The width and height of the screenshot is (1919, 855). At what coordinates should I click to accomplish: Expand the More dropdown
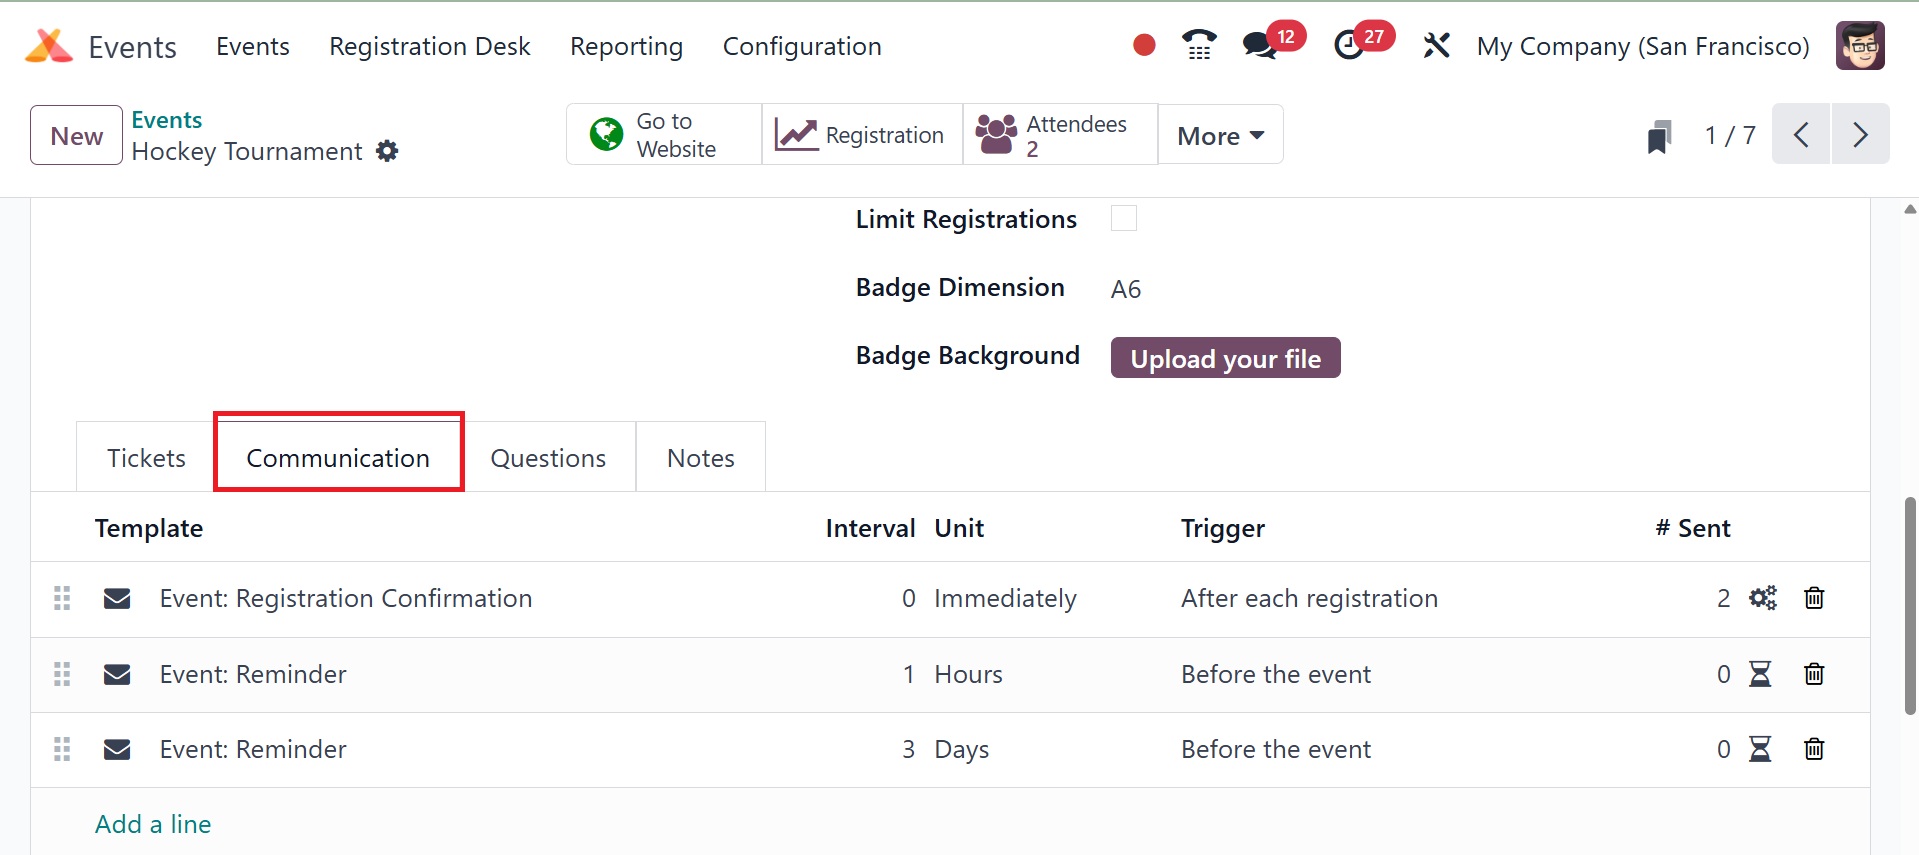click(x=1220, y=135)
